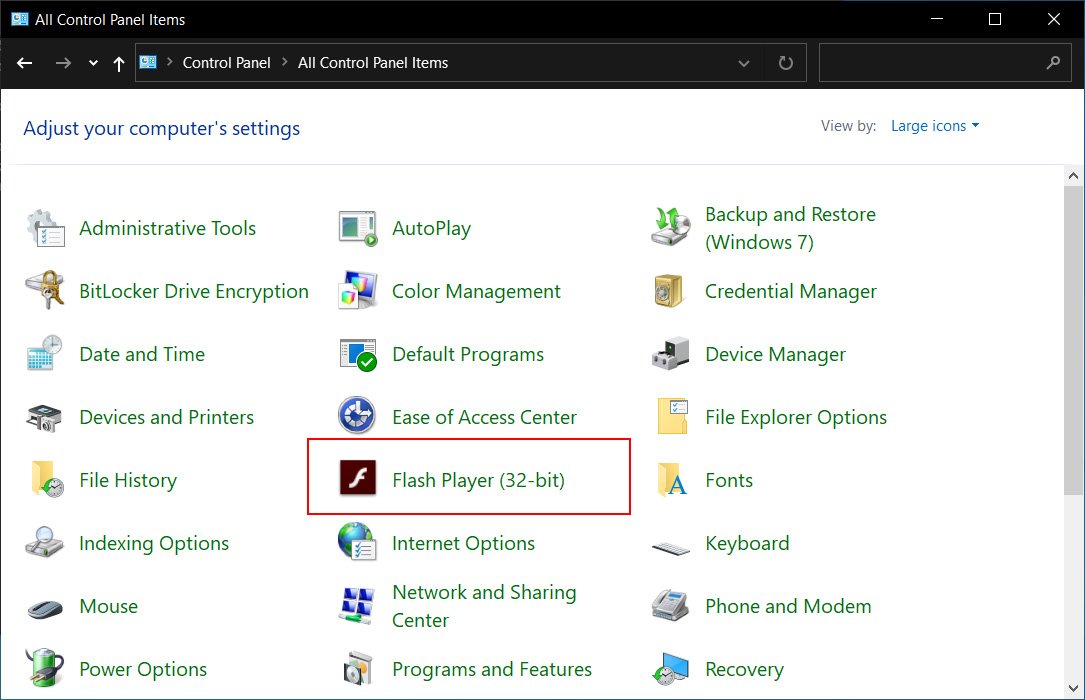Screen dimensions: 1085x700
Task: Click the Credential Manager safe icon
Action: 670,290
